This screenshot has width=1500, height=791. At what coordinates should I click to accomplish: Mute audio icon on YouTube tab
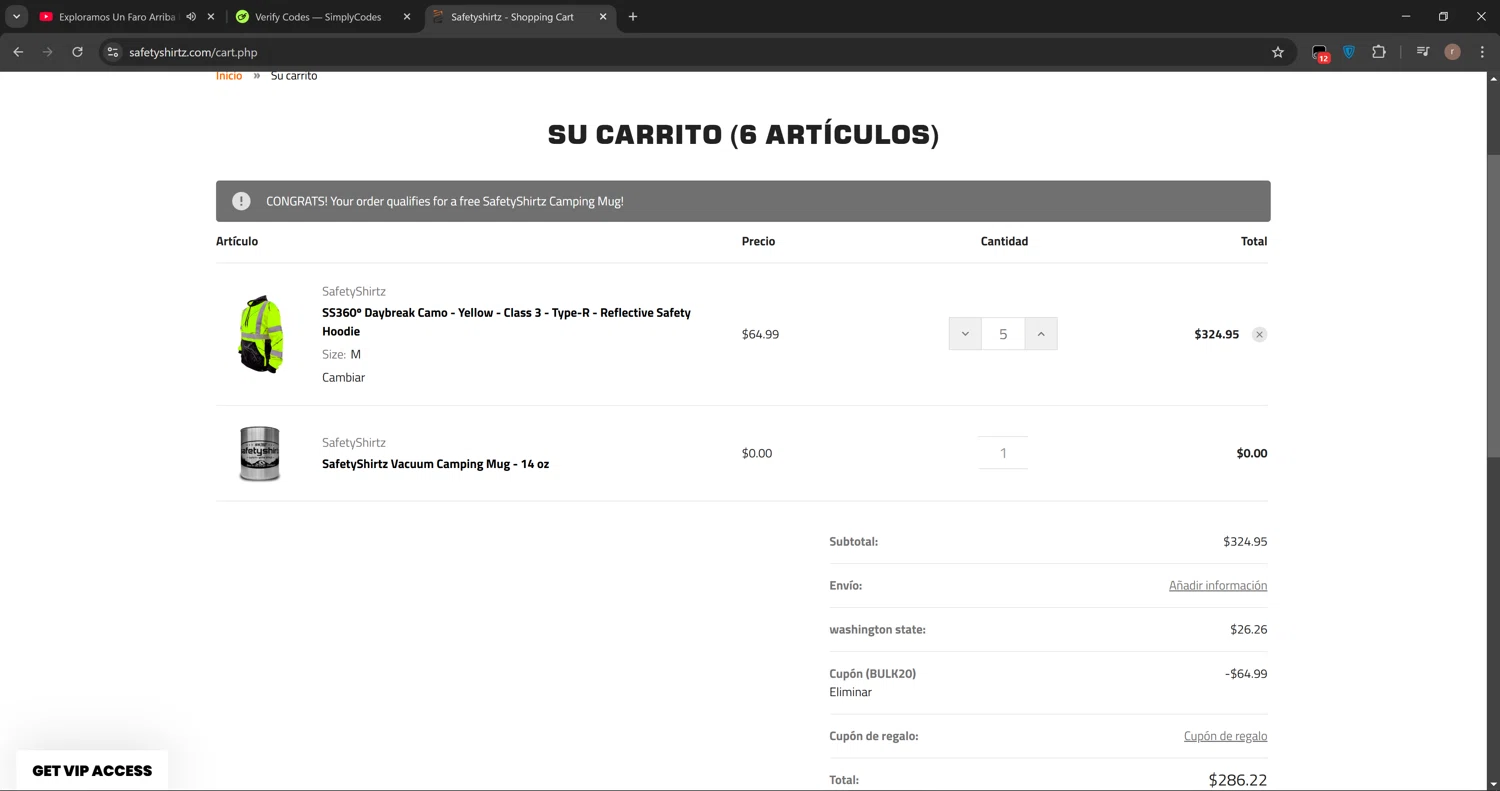(x=191, y=17)
